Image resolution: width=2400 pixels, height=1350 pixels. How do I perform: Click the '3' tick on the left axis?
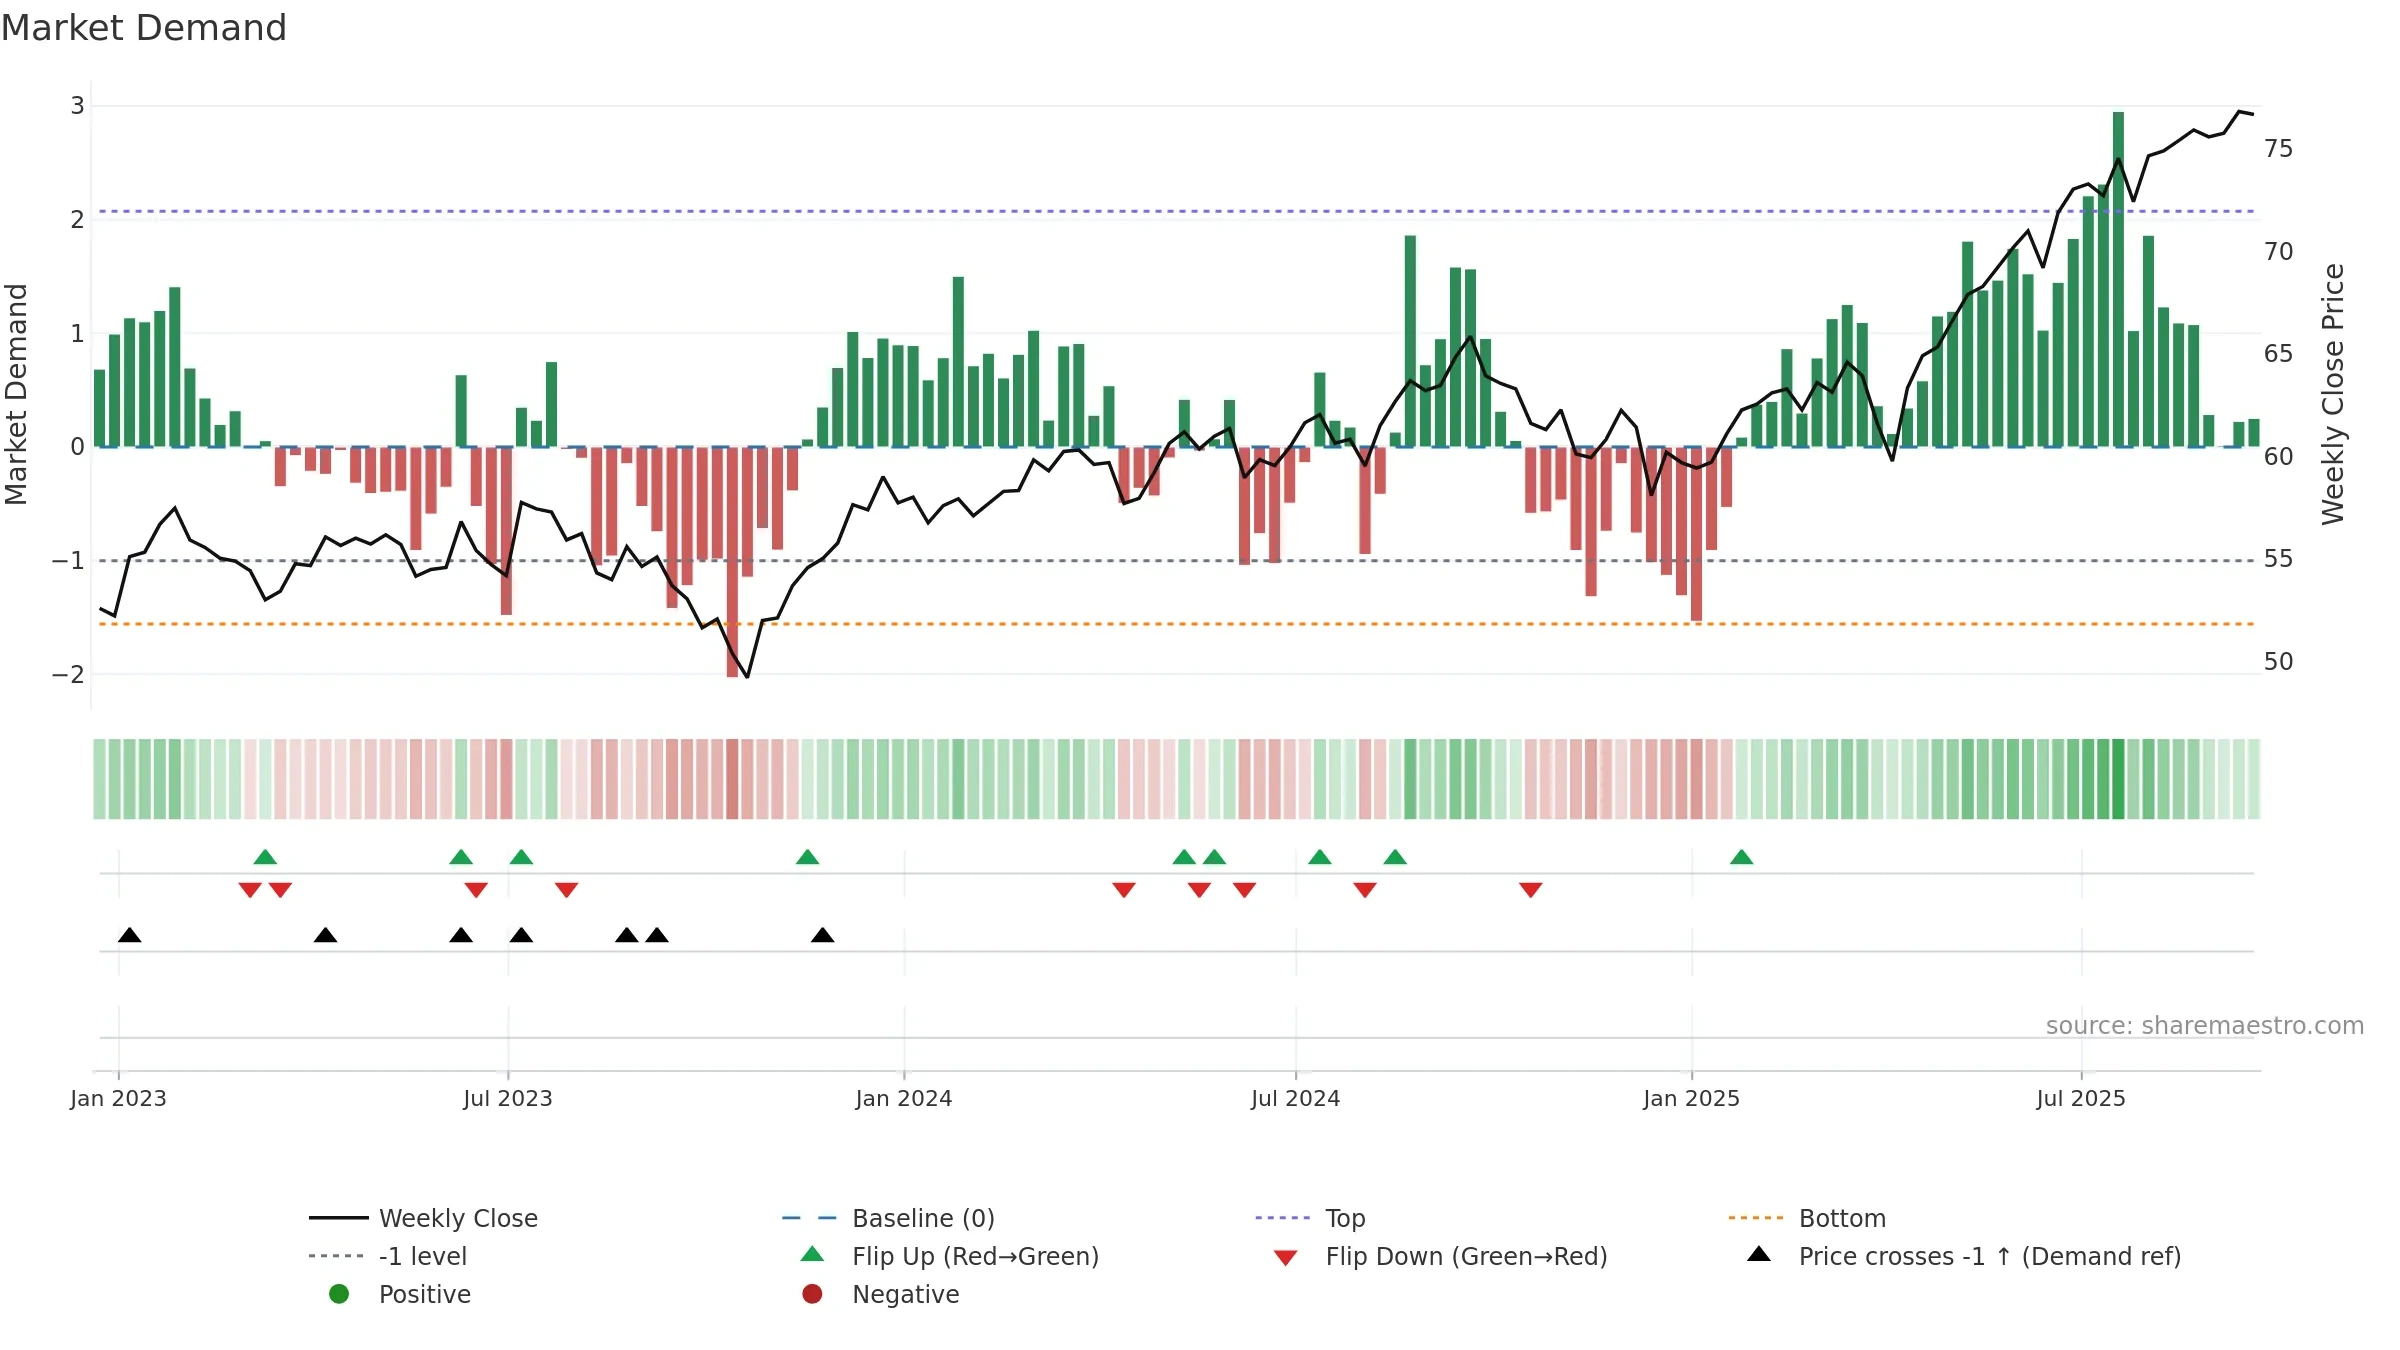[x=77, y=106]
